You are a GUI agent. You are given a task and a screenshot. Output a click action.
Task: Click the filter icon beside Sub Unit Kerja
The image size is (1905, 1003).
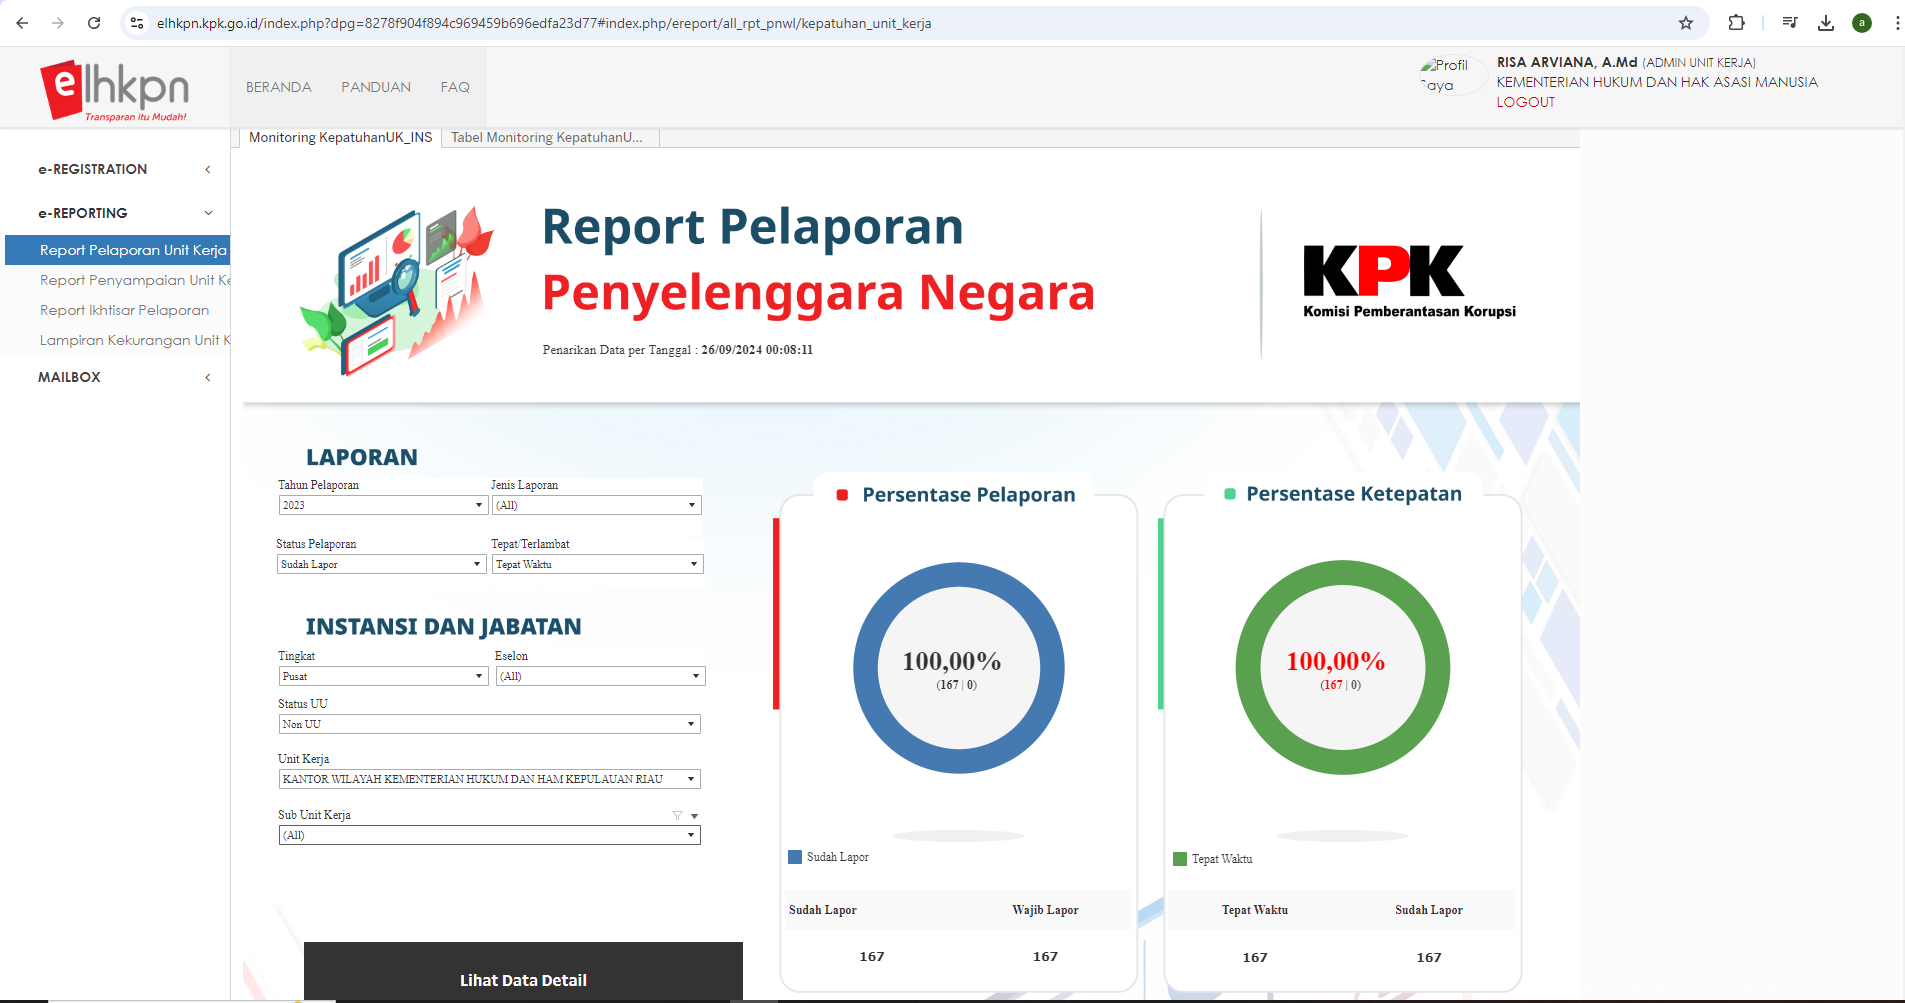tap(678, 815)
